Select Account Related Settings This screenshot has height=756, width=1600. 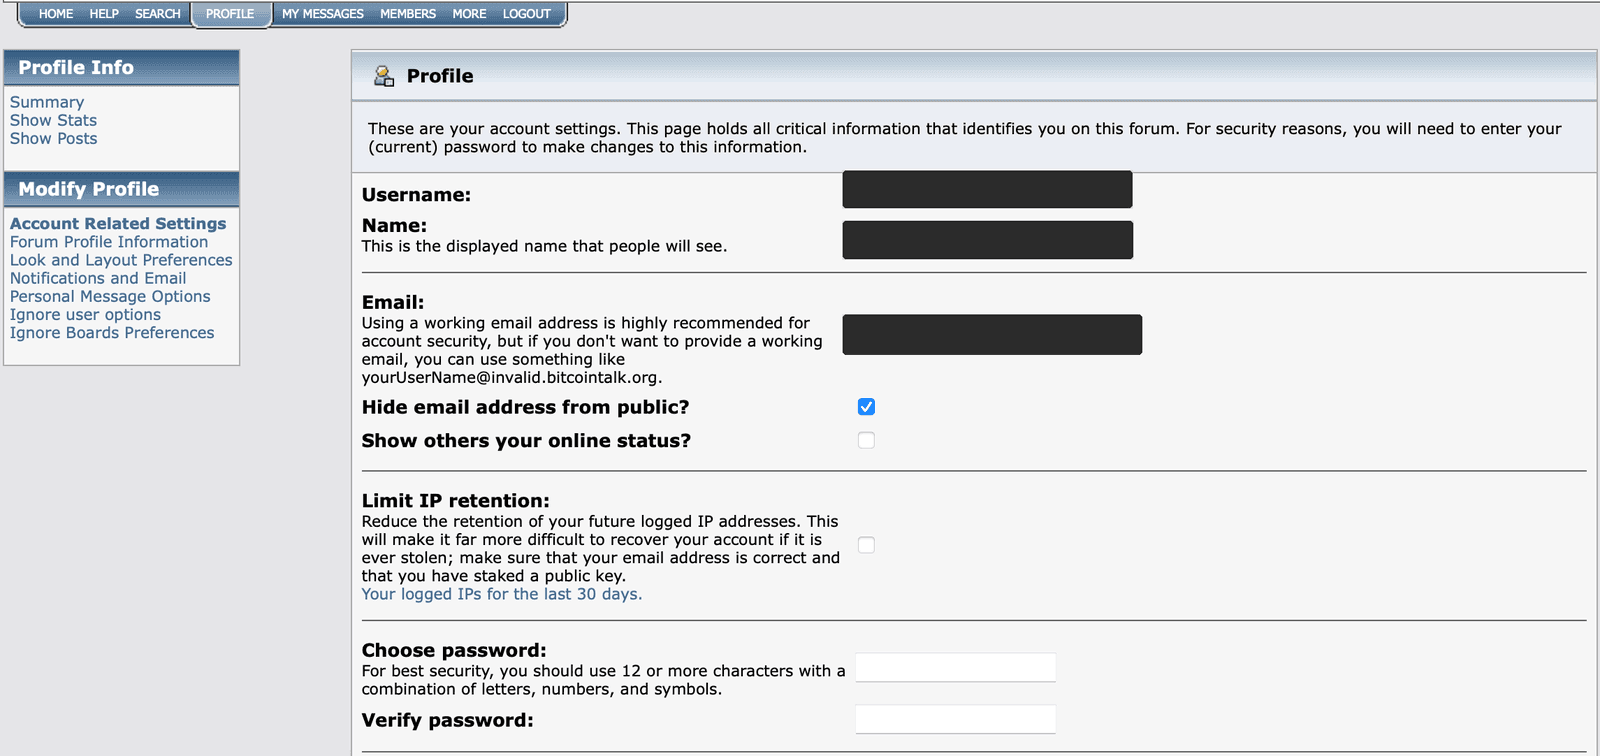118,224
